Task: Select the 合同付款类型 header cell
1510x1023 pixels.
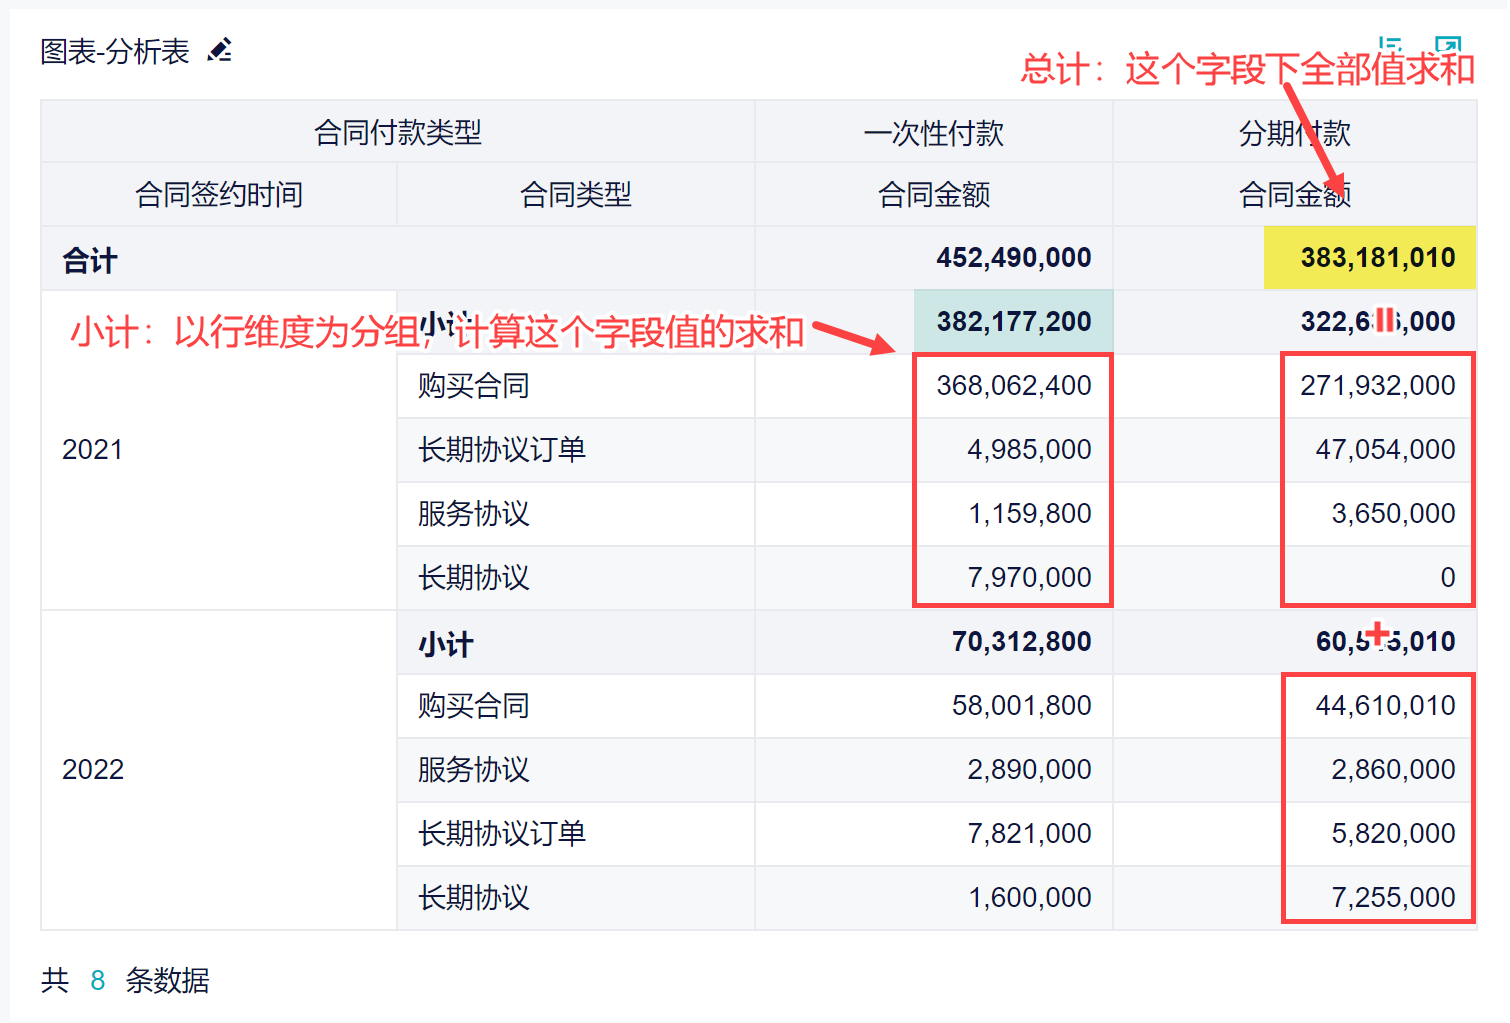Action: tap(397, 132)
